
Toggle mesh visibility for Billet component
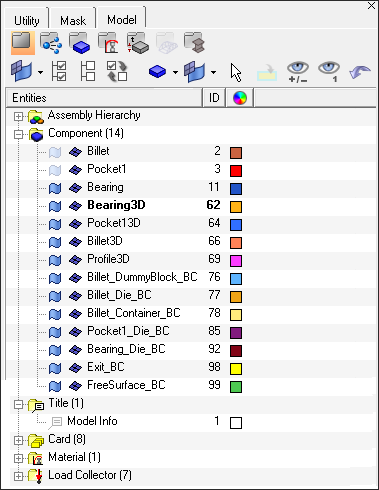pos(75,152)
